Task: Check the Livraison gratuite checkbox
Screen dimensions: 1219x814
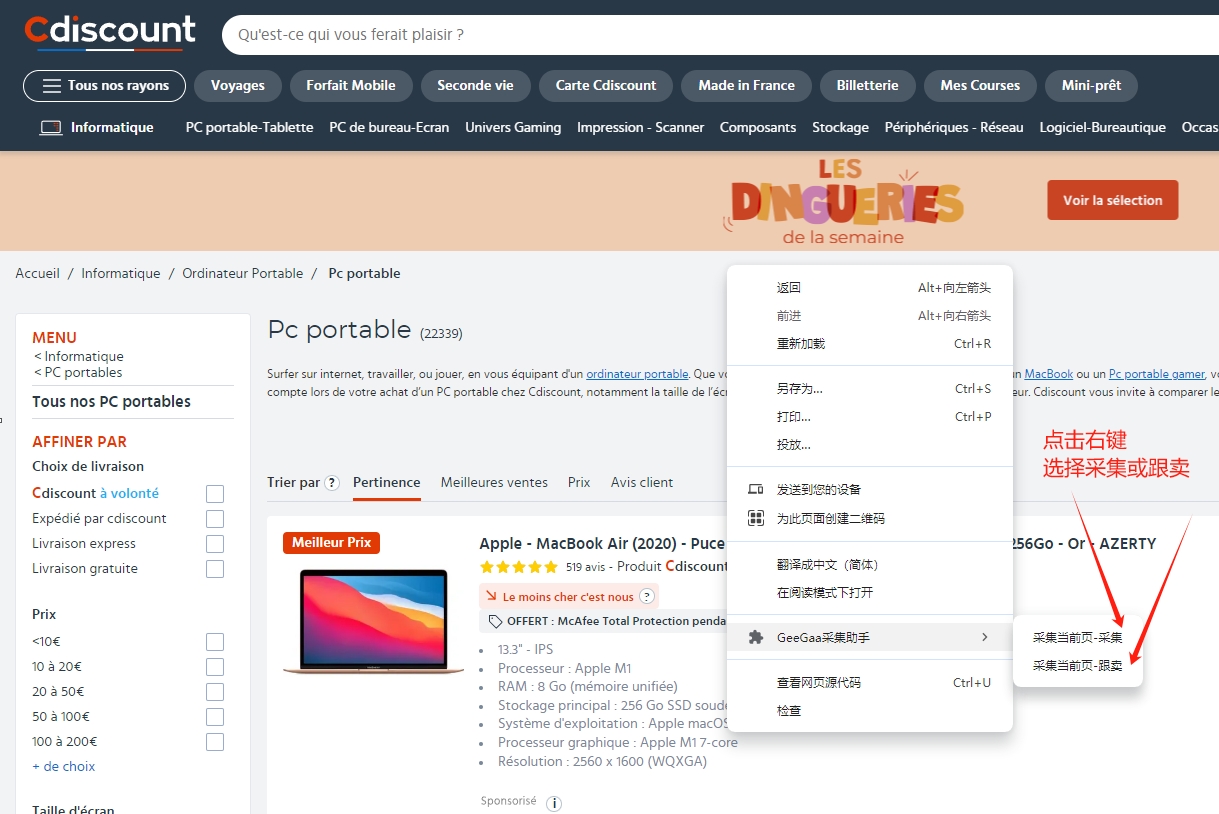Action: (x=215, y=569)
